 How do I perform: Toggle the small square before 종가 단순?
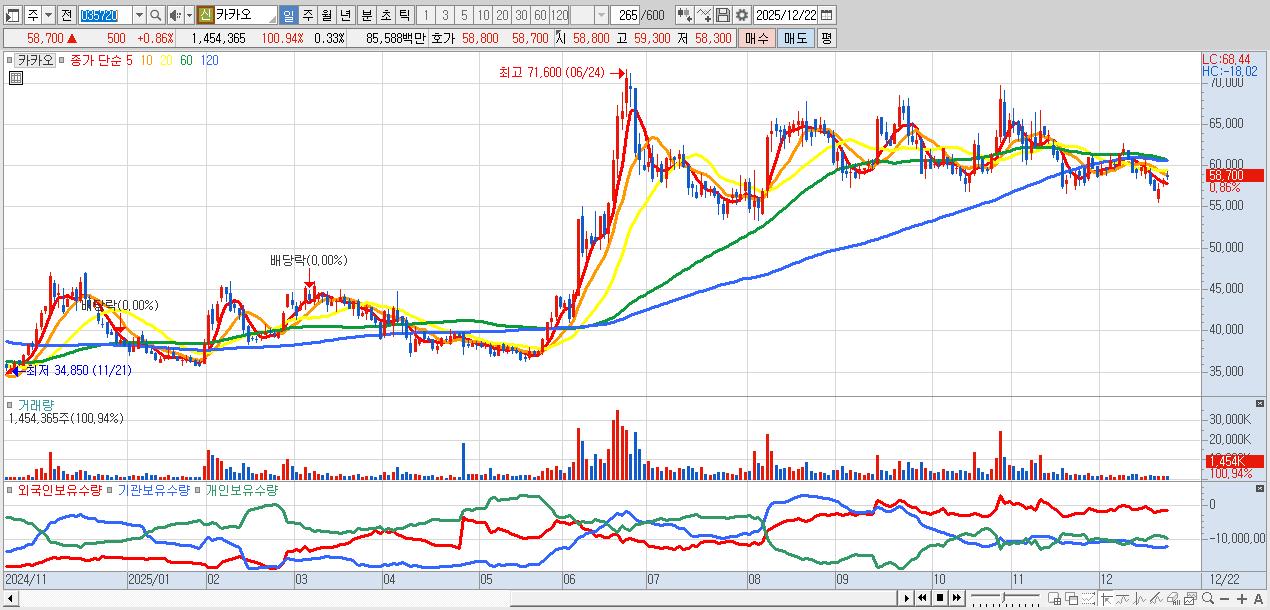[x=62, y=60]
